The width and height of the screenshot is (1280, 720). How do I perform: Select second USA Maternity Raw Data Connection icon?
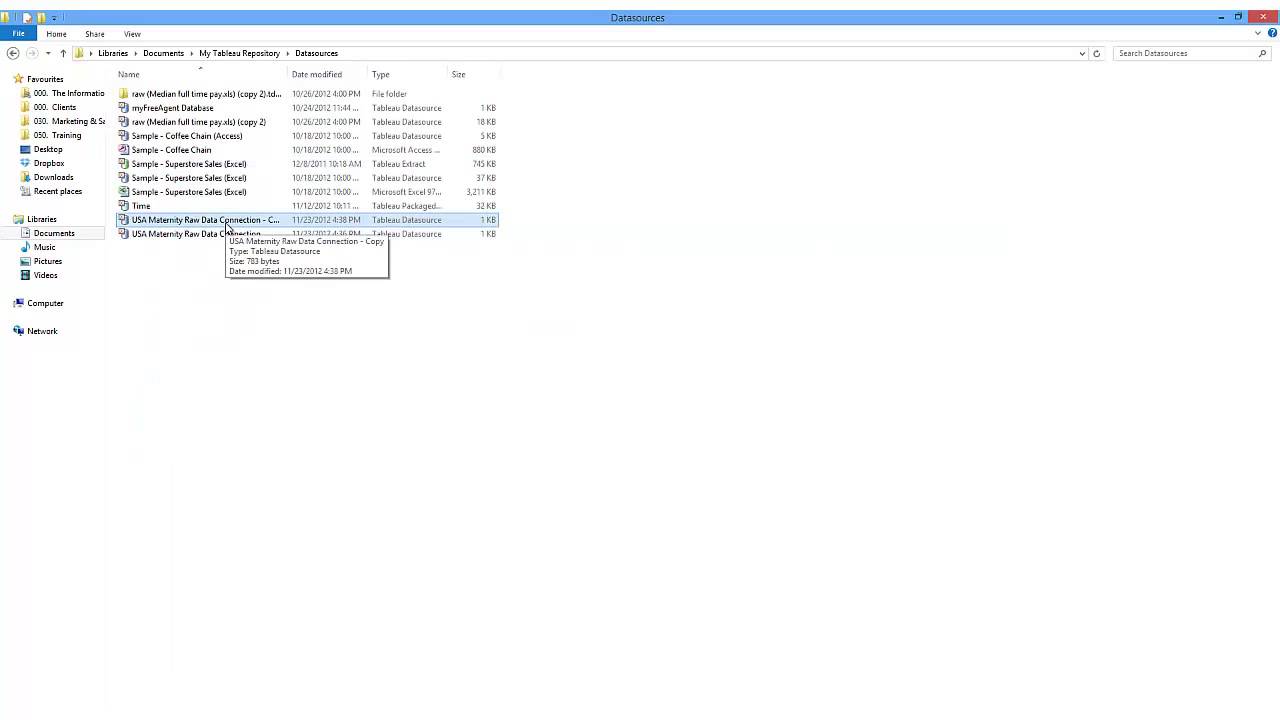coord(124,234)
